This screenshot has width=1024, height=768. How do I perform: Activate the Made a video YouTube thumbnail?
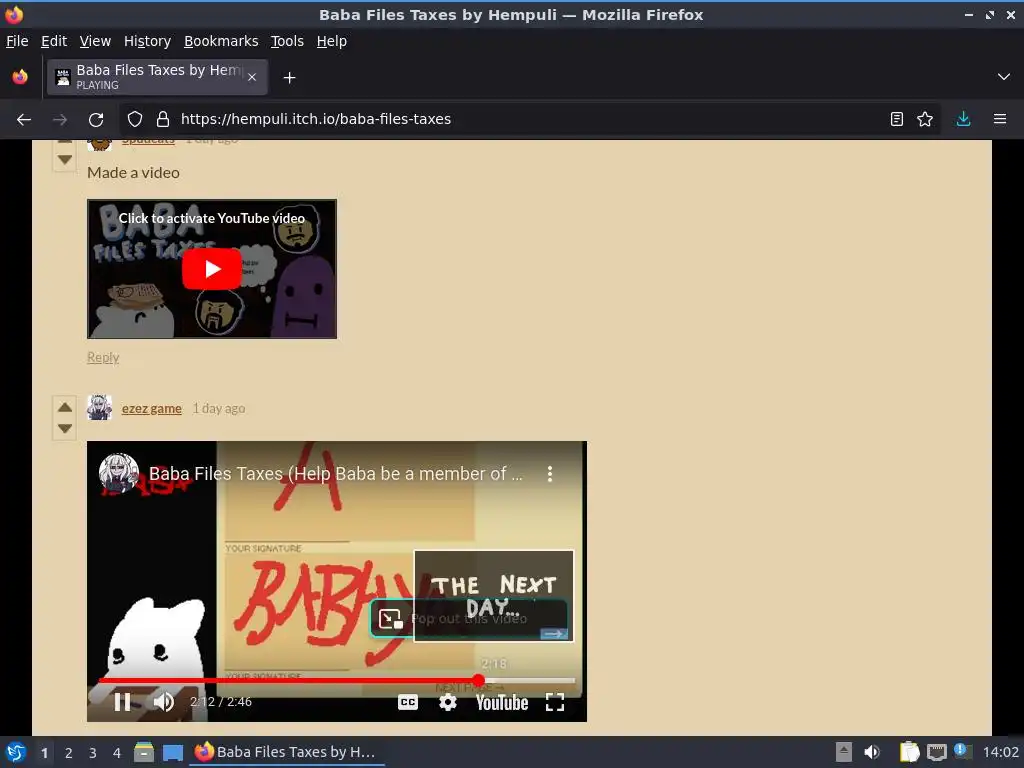pyautogui.click(x=212, y=269)
